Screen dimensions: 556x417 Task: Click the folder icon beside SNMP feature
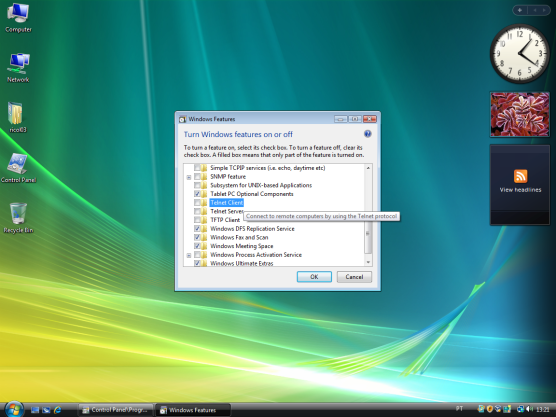coord(204,177)
